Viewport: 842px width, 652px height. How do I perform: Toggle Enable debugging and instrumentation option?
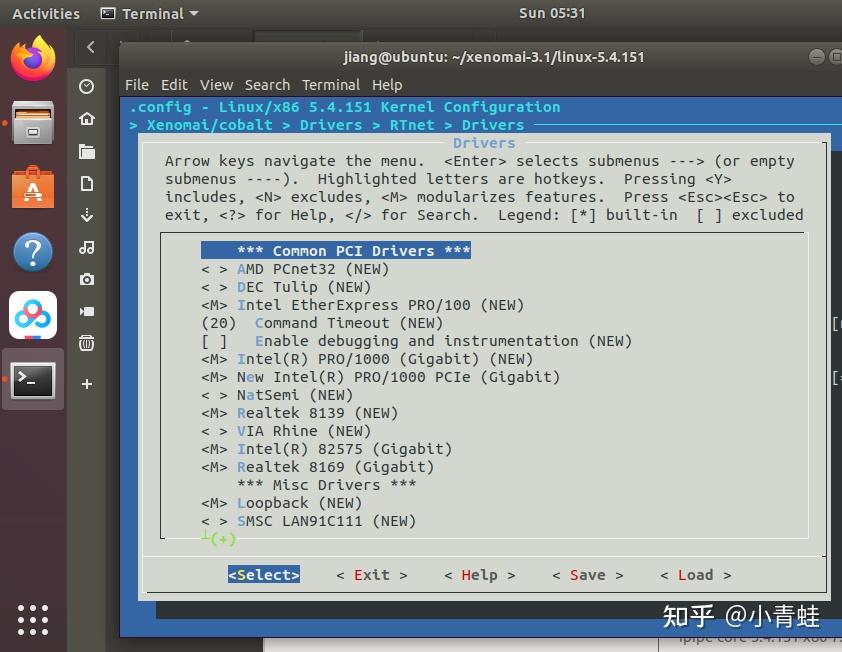coord(416,341)
